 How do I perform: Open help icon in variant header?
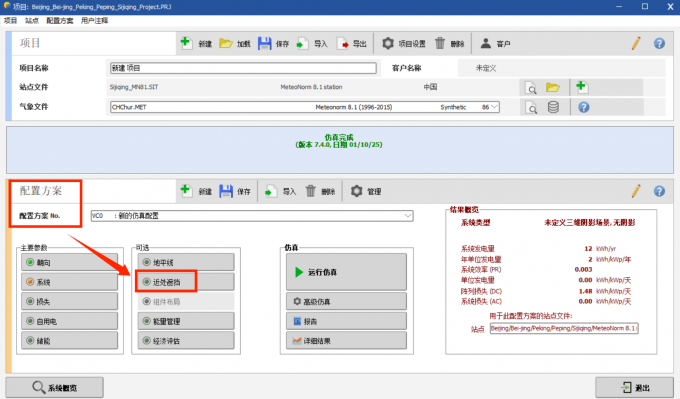tap(659, 191)
